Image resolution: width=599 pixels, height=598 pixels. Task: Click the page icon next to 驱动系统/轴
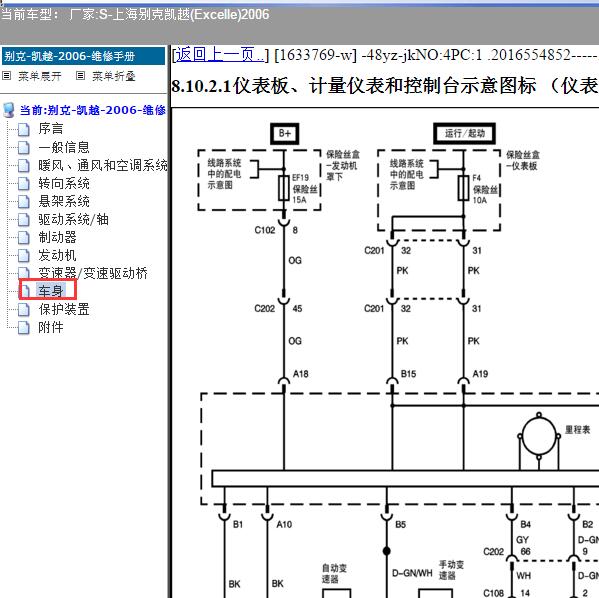24,219
